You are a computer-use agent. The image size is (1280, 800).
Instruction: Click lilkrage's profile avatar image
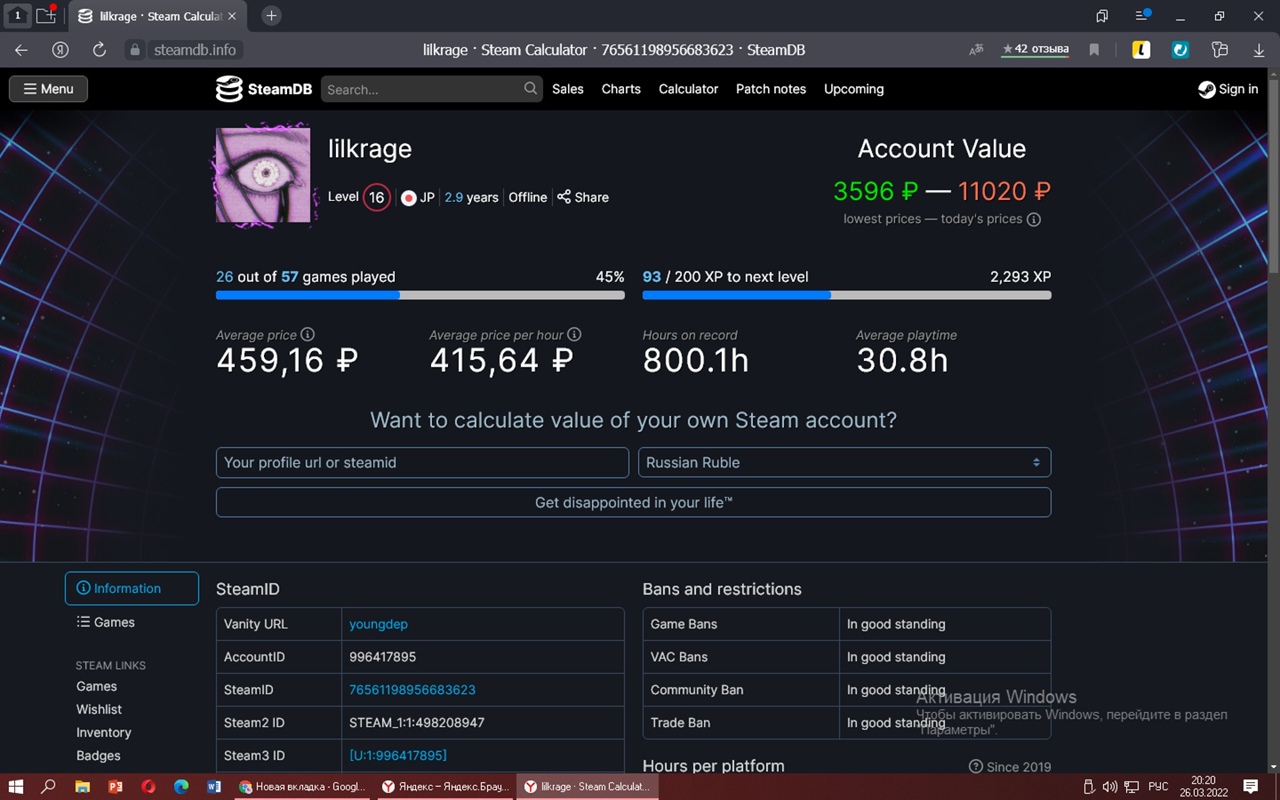pyautogui.click(x=263, y=175)
